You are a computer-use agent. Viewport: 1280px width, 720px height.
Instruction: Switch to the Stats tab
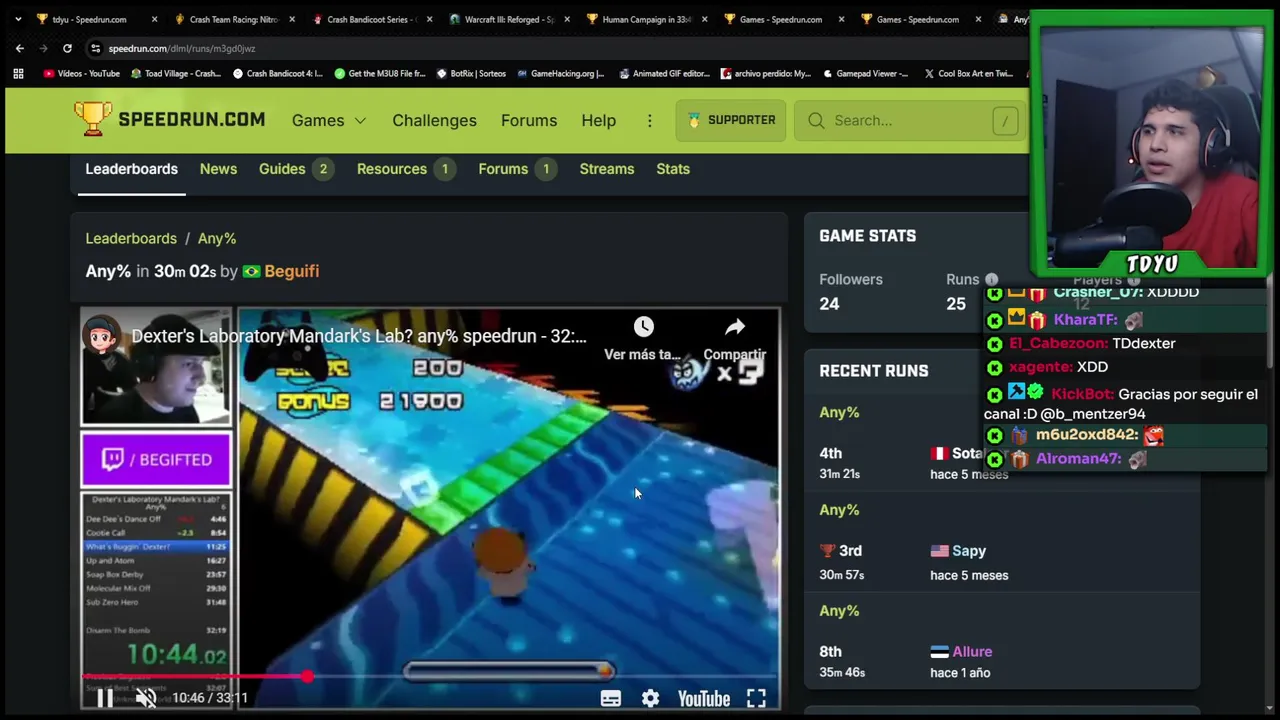point(673,169)
